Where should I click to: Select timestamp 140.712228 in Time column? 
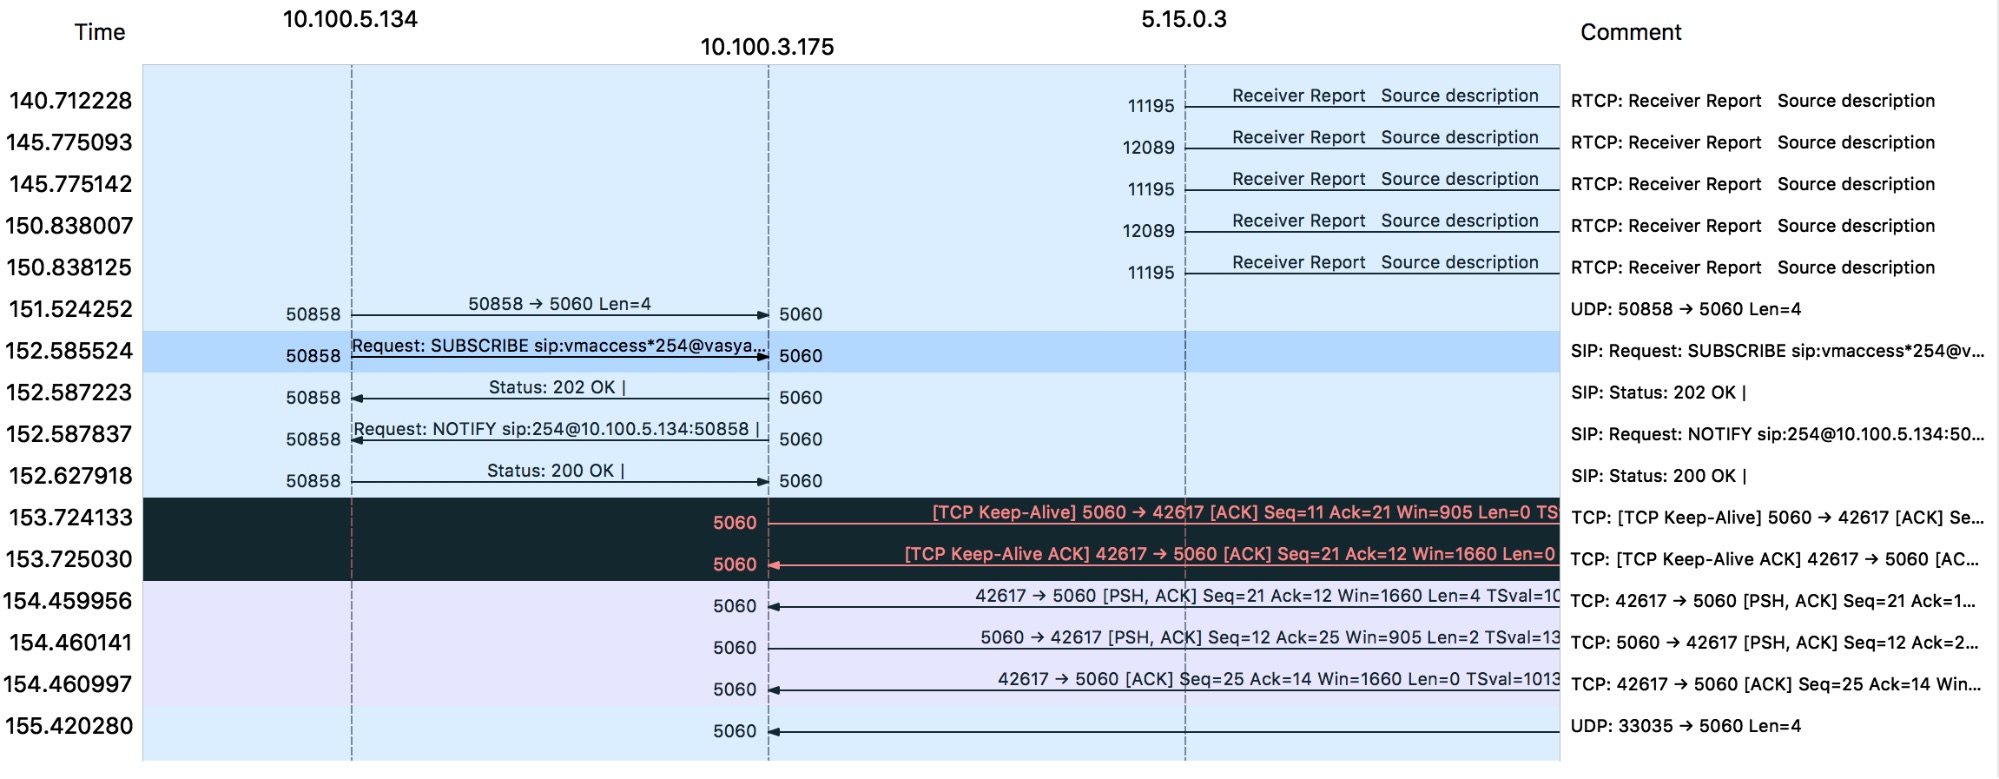tap(70, 101)
